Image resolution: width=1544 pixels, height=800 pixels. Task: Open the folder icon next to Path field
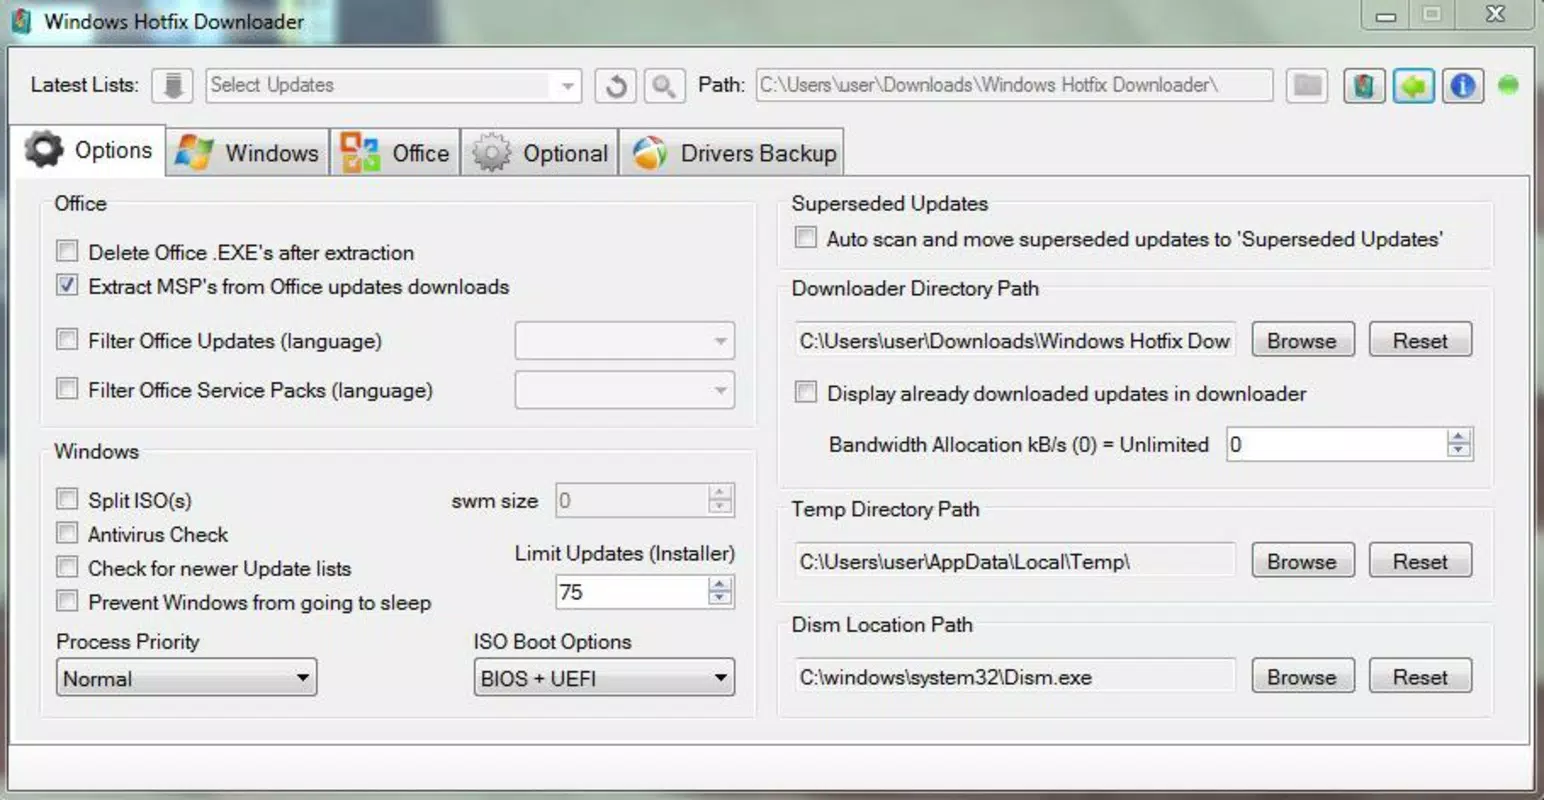pos(1307,86)
